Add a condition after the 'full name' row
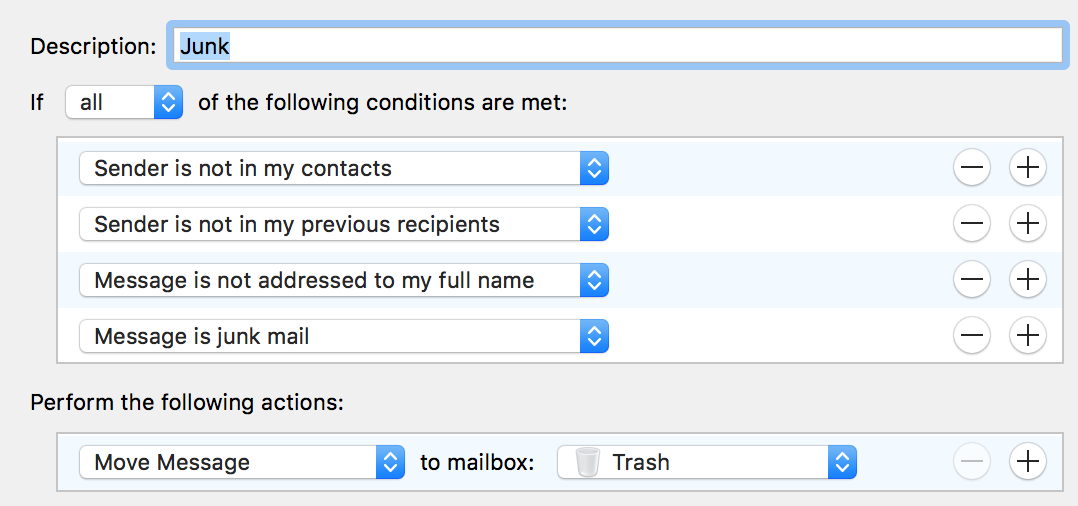Image resolution: width=1078 pixels, height=506 pixels. pyautogui.click(x=1027, y=281)
